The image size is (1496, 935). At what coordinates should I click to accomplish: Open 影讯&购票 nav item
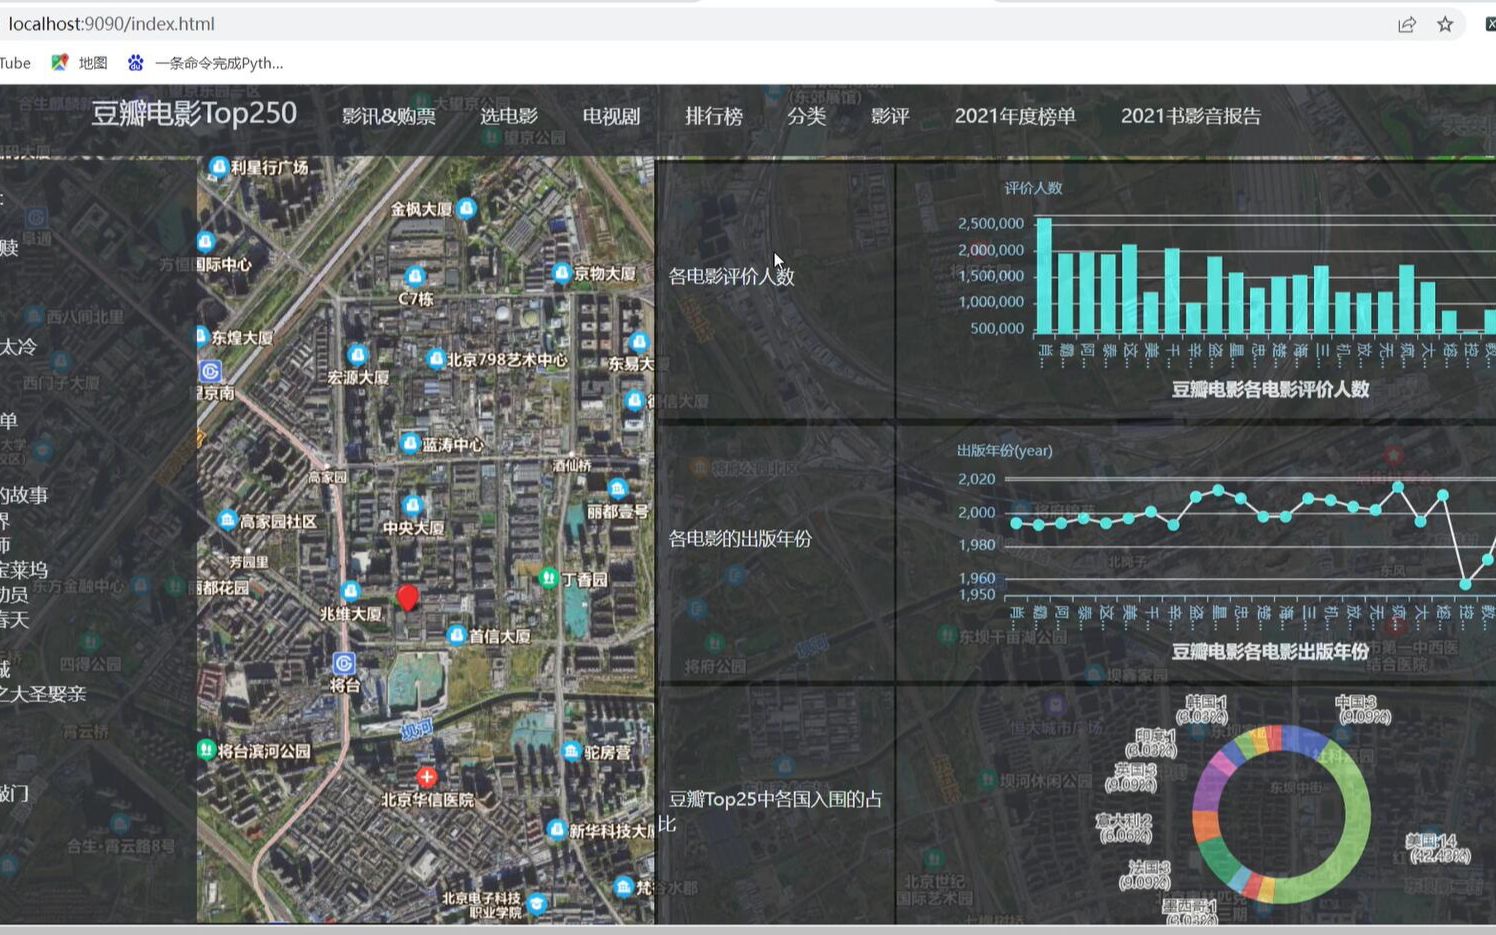389,116
